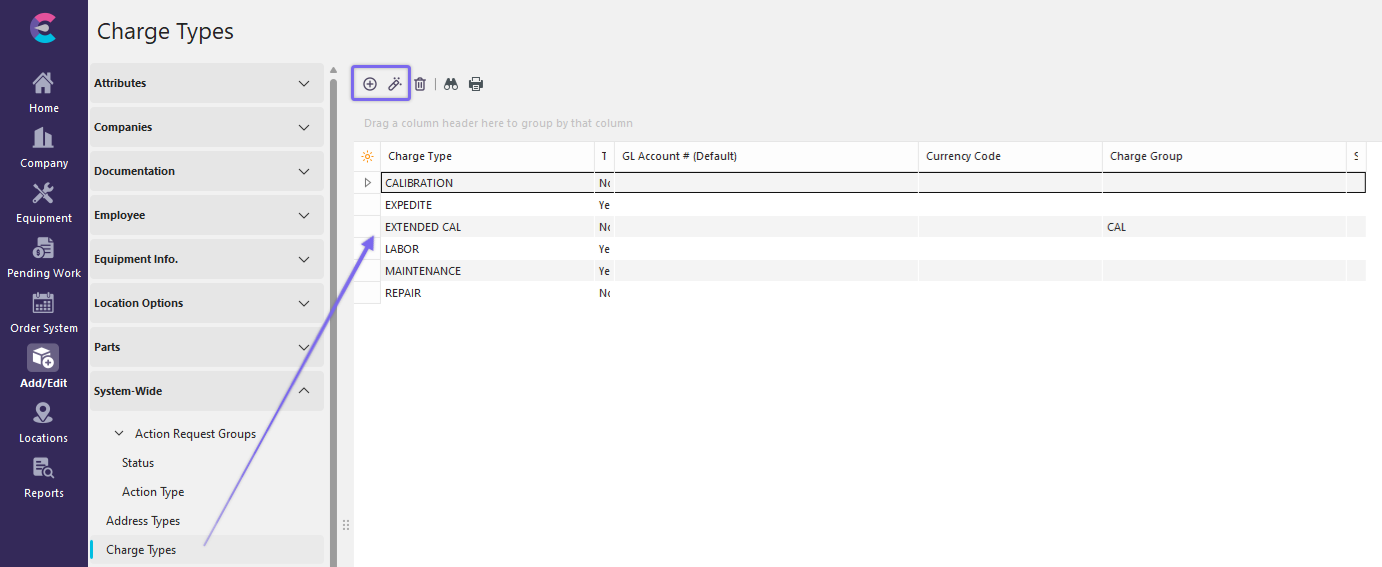Screen dimensions: 1382x567
Task: Click the trash delete icon
Action: pos(420,84)
